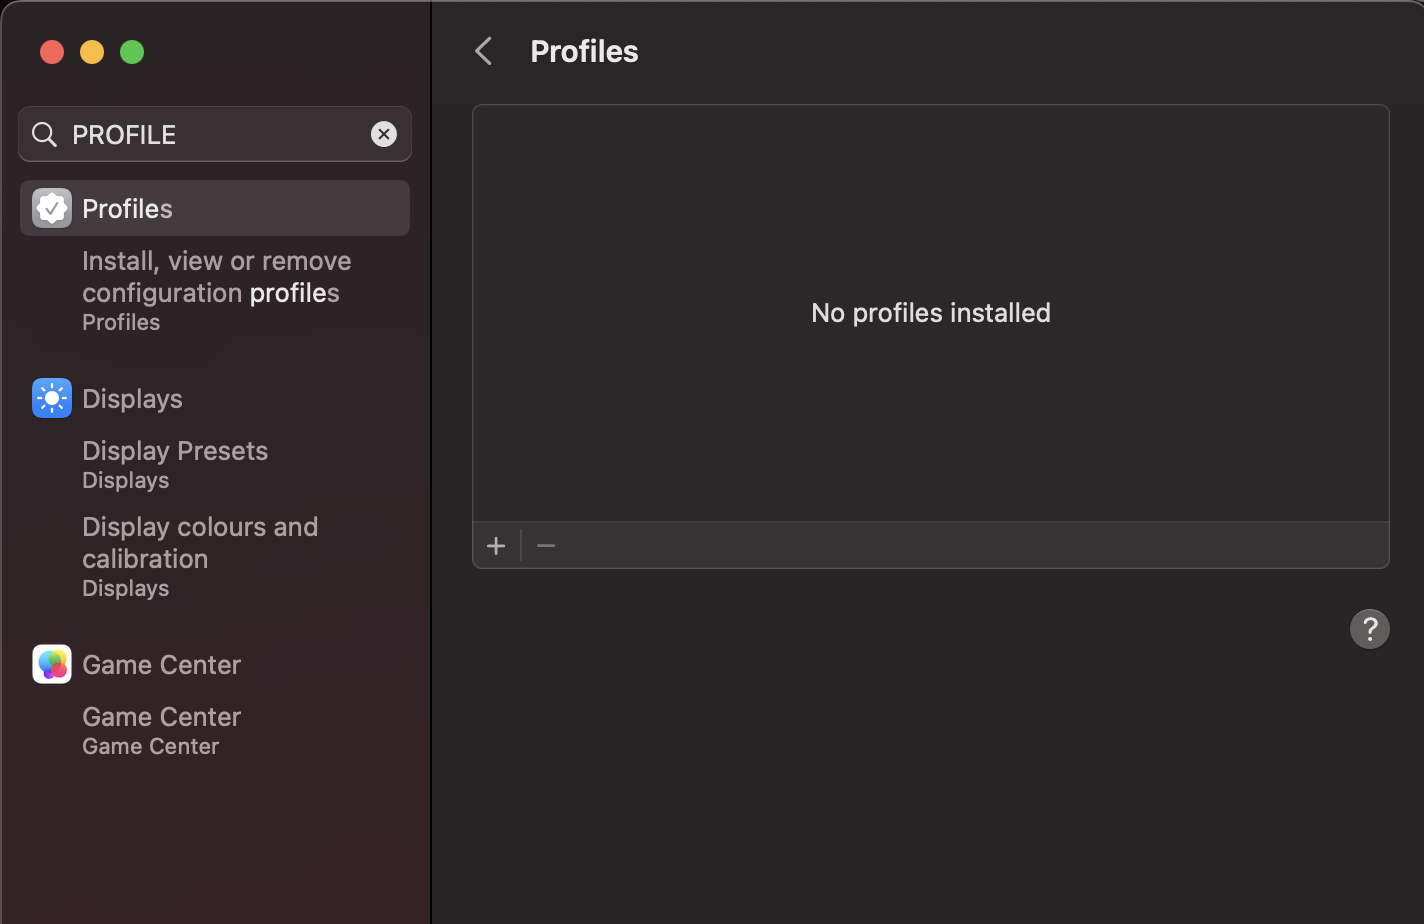
Task: Open Game Center sidebar category
Action: [162, 664]
